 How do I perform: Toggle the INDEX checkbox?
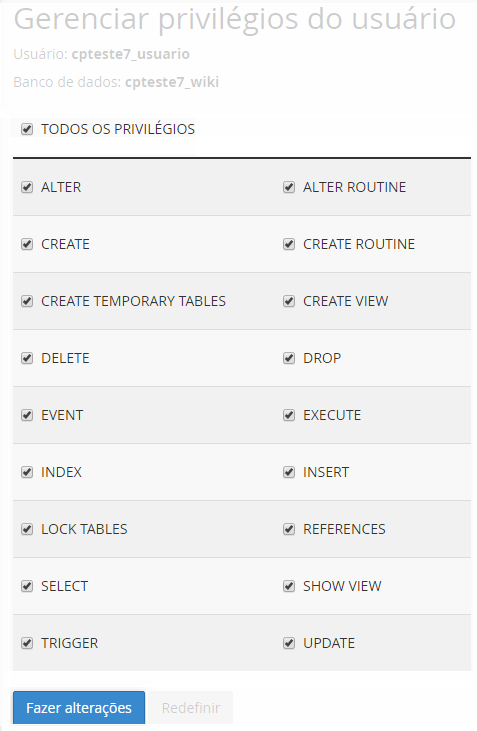click(x=27, y=472)
